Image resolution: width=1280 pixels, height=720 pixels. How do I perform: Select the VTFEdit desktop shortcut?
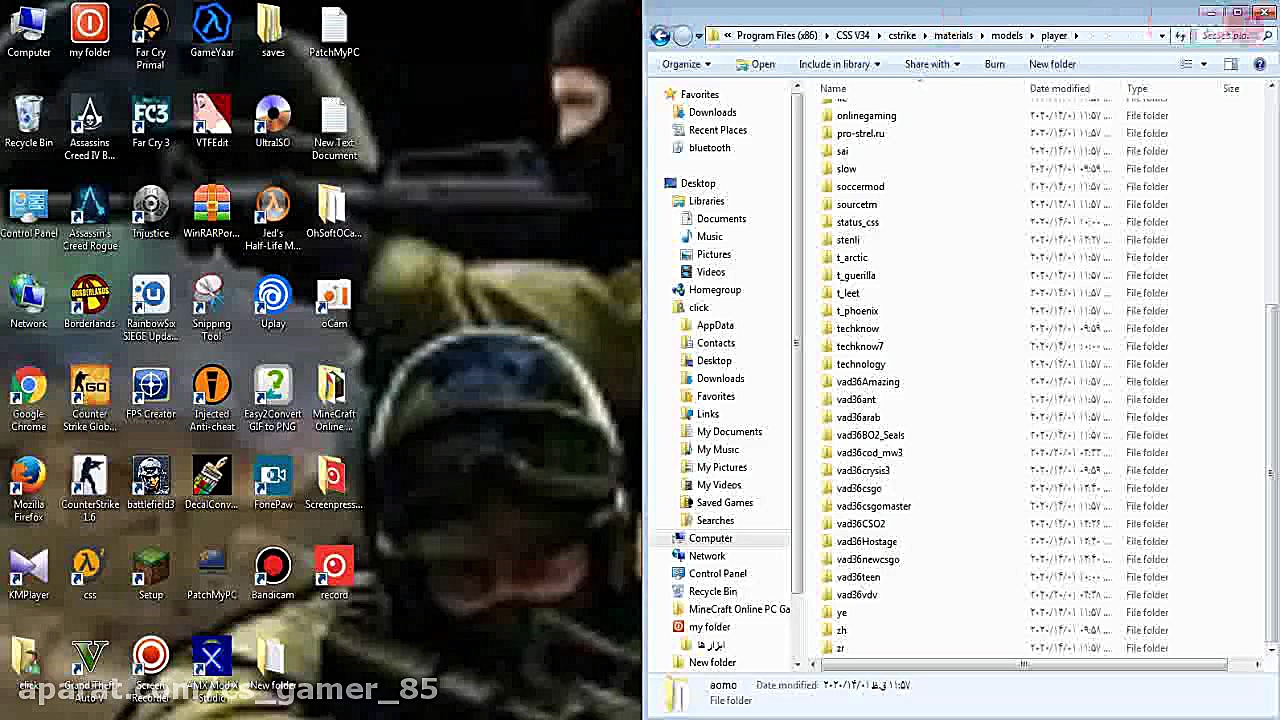(x=212, y=122)
